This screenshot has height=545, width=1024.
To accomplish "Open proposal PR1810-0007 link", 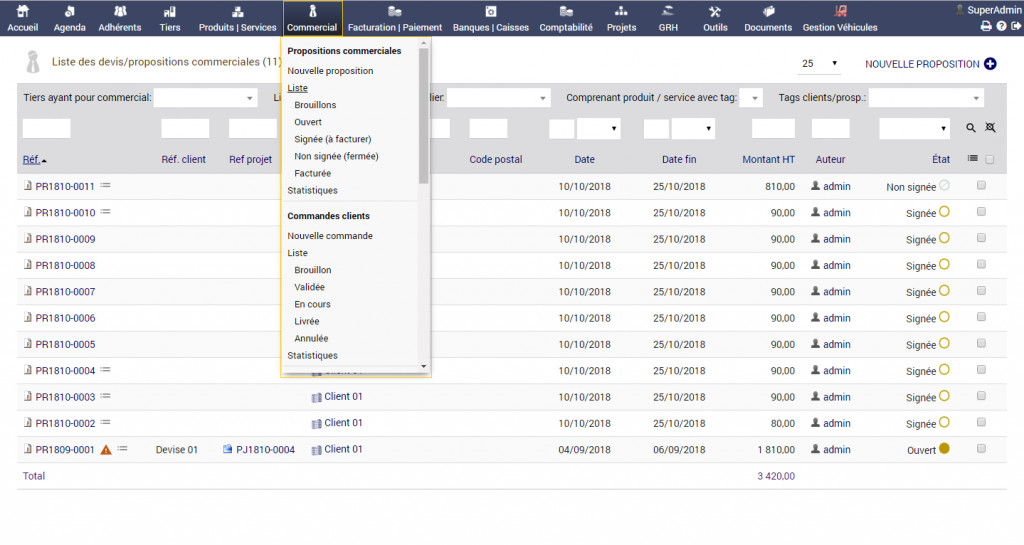I will click(65, 292).
